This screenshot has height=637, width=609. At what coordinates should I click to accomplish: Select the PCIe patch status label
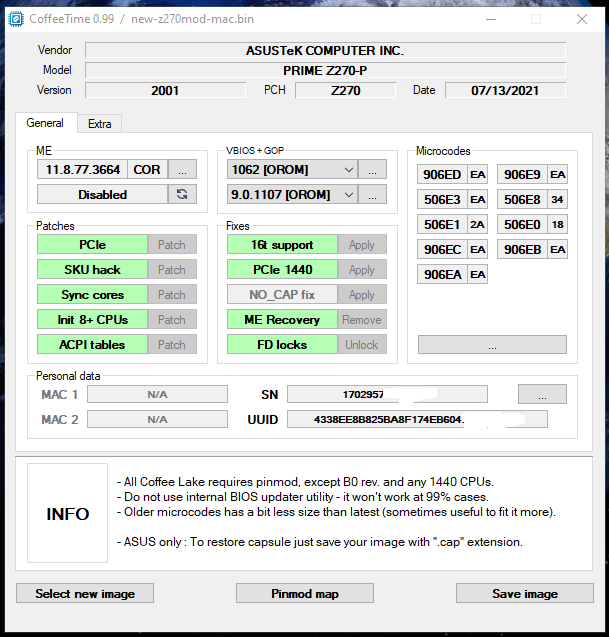(92, 245)
